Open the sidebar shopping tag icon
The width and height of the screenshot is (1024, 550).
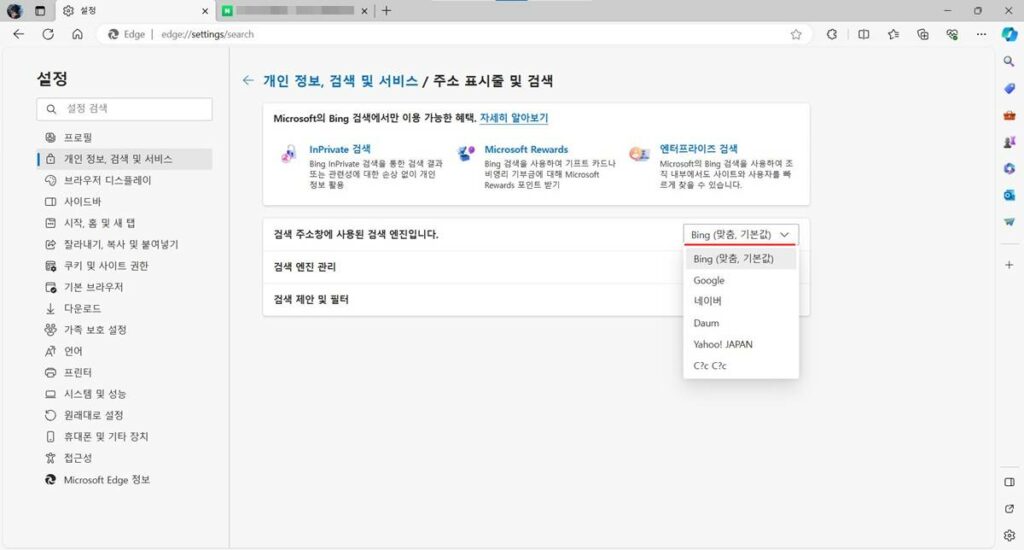(x=1009, y=88)
